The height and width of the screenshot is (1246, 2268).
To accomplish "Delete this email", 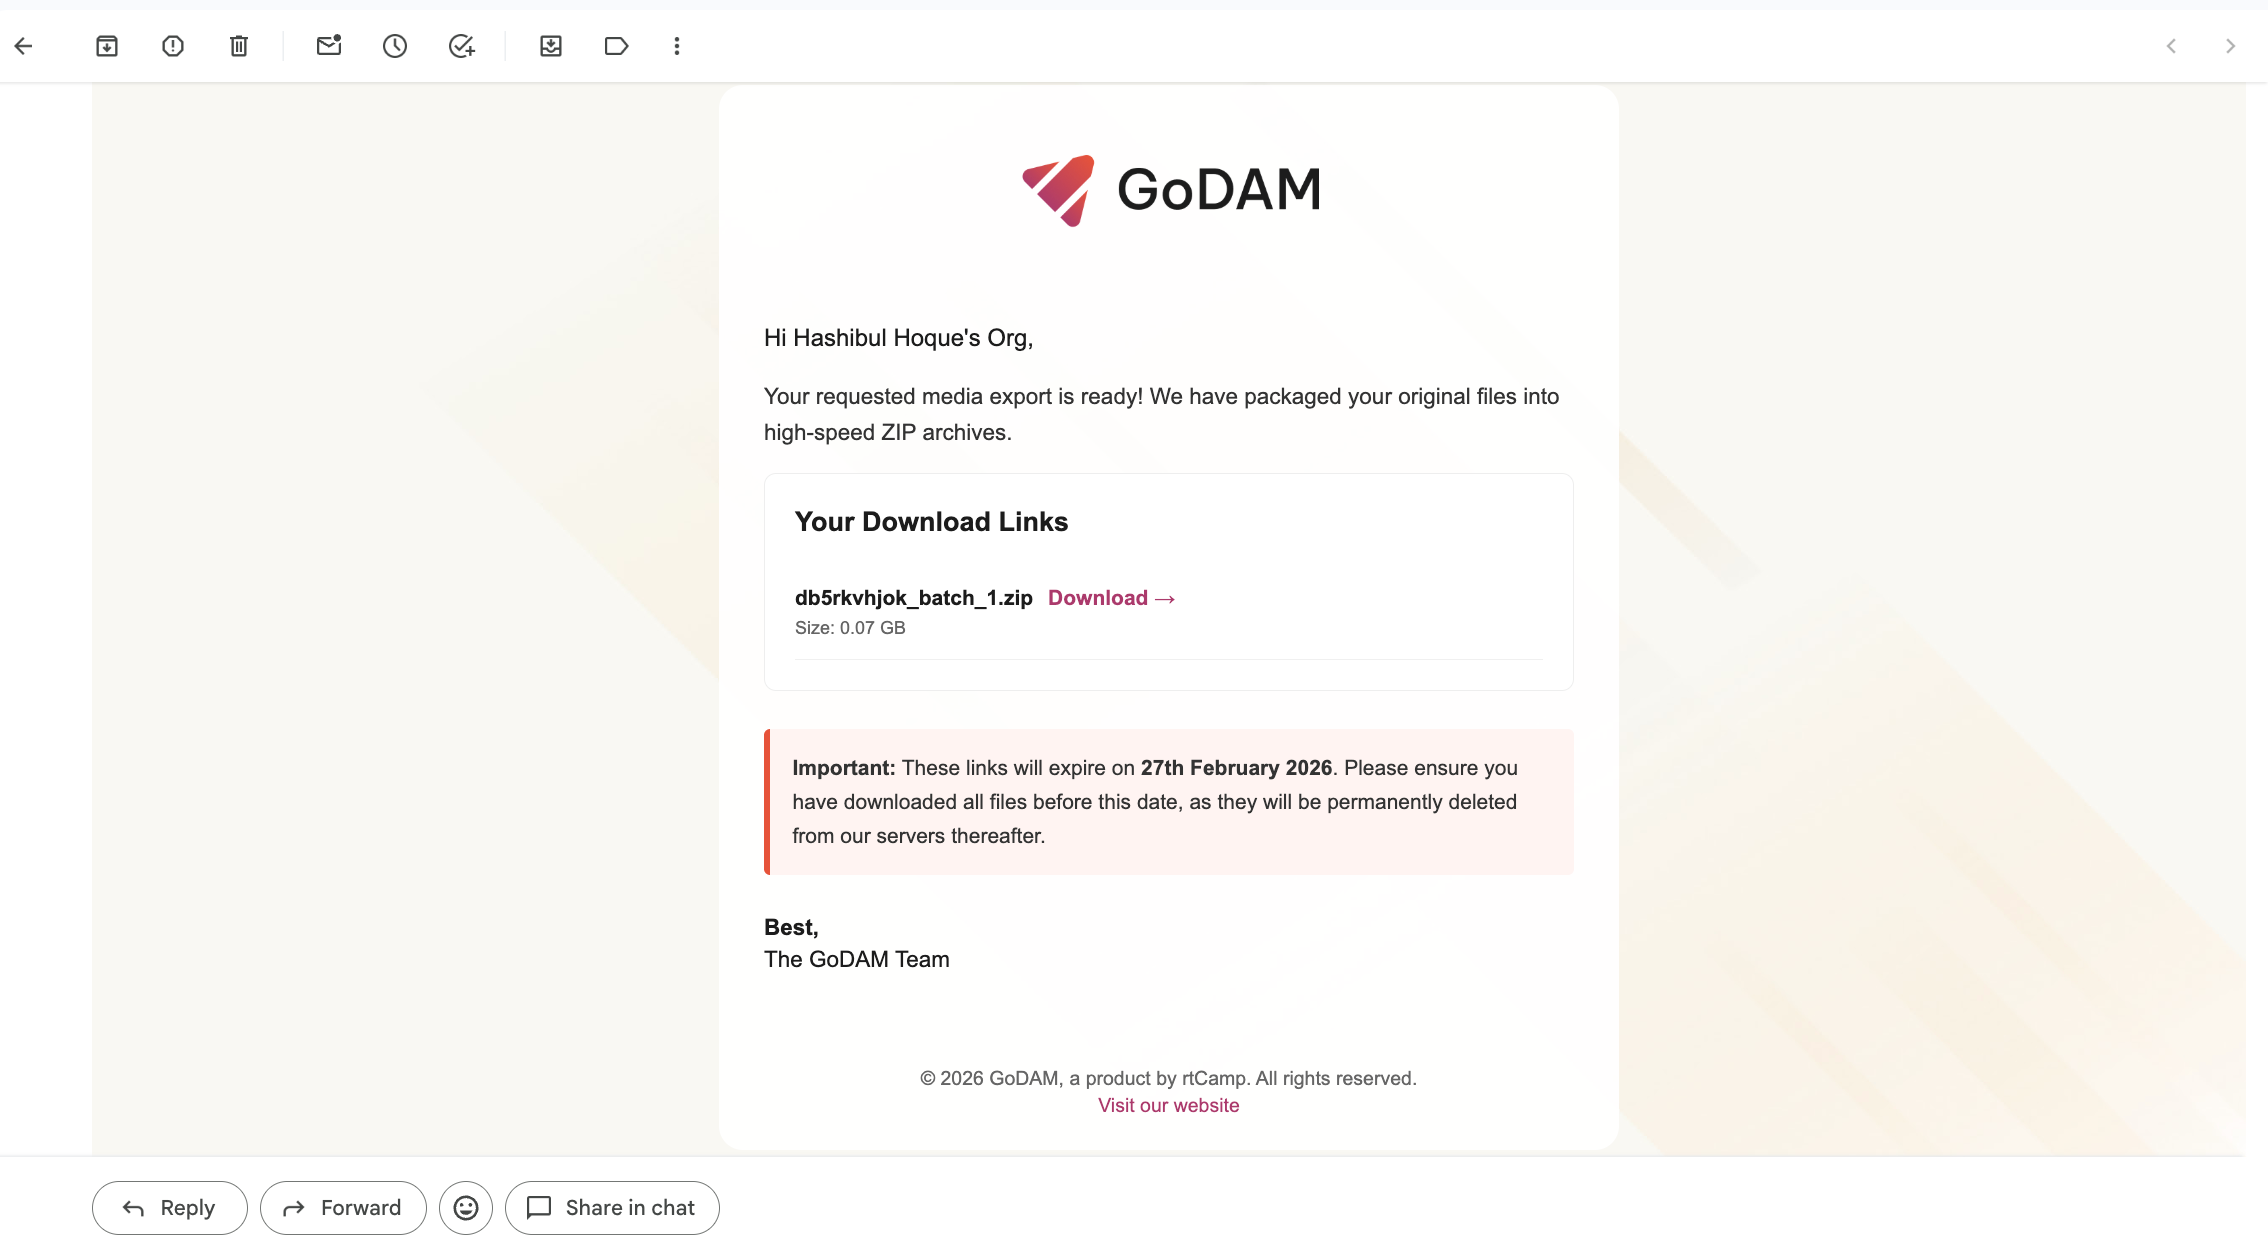I will click(238, 46).
